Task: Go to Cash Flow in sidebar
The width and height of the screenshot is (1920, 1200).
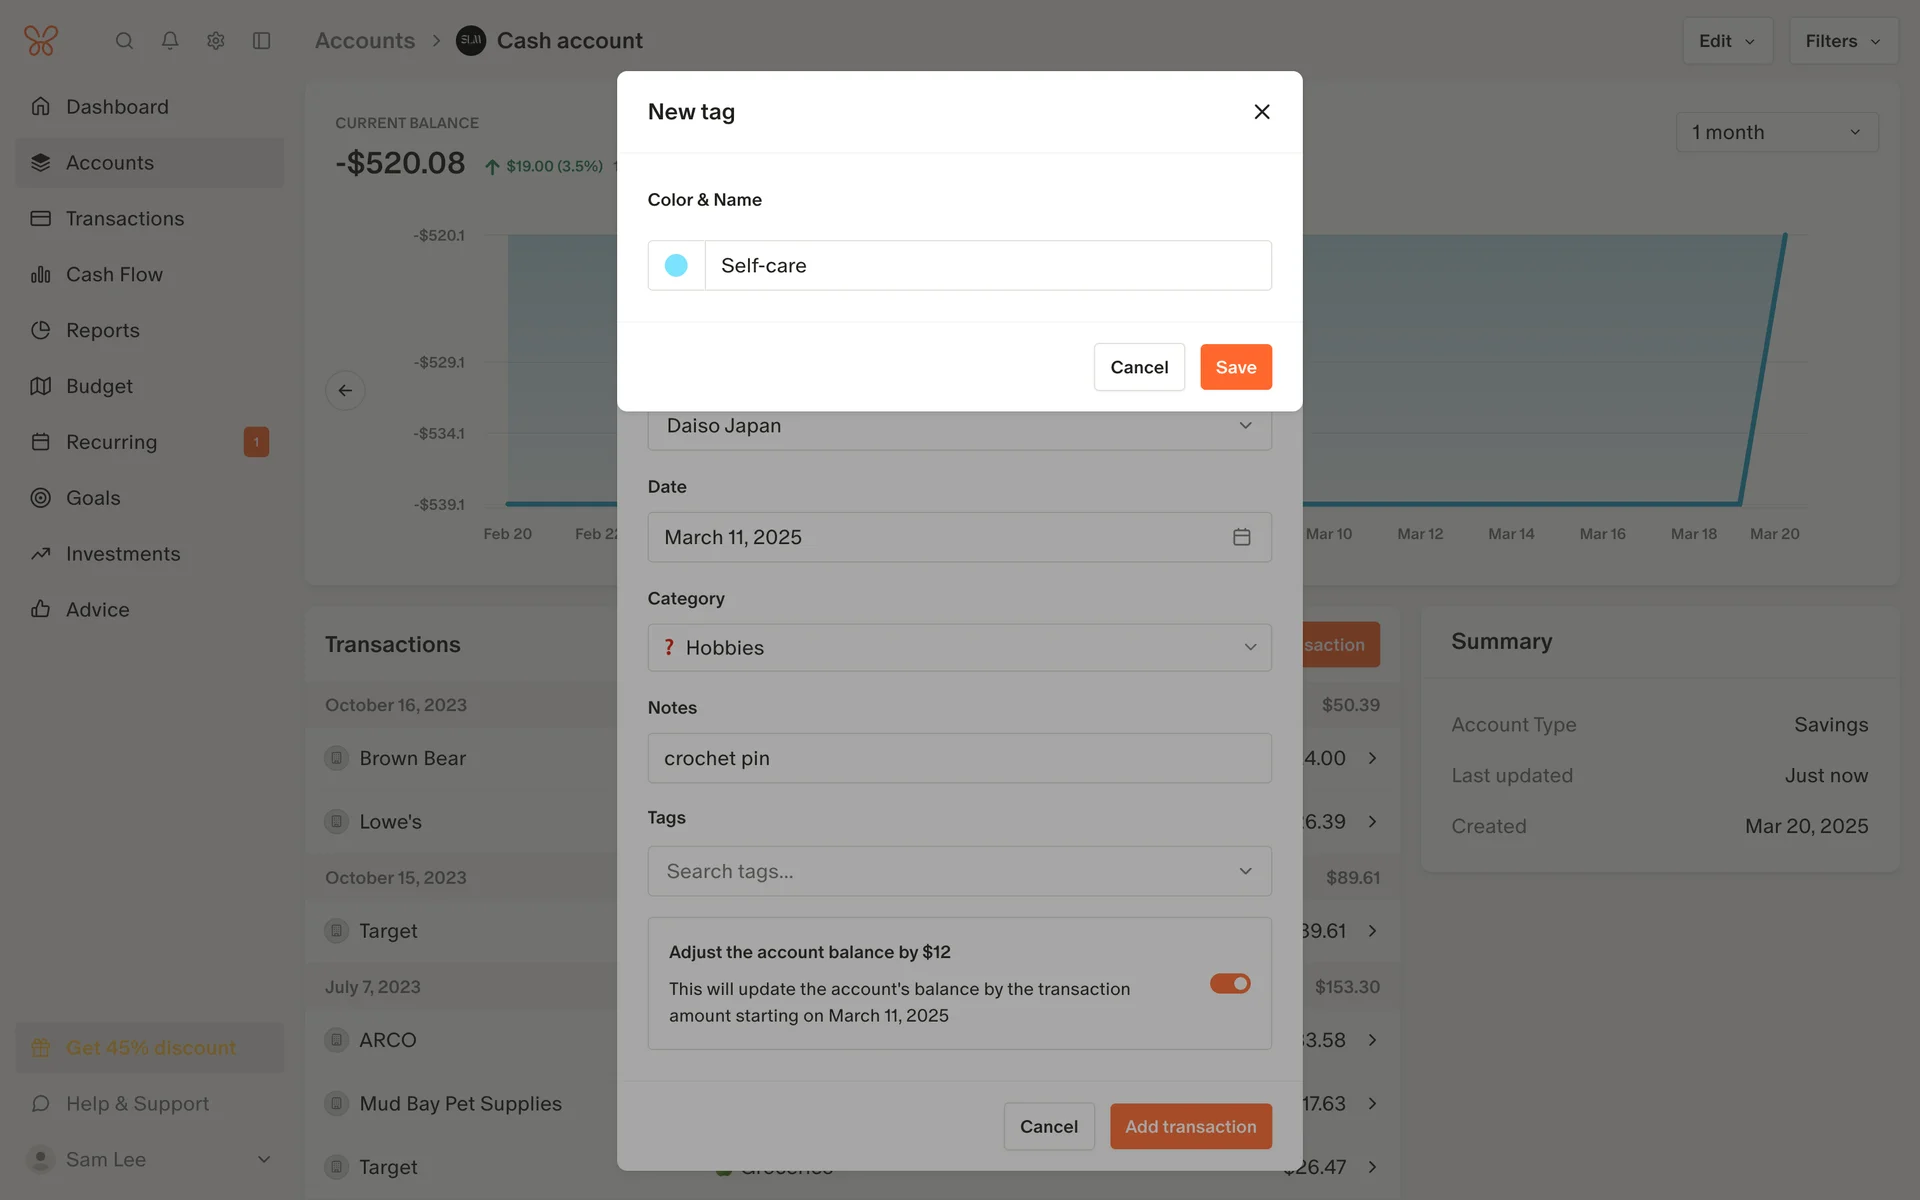Action: pos(114,274)
